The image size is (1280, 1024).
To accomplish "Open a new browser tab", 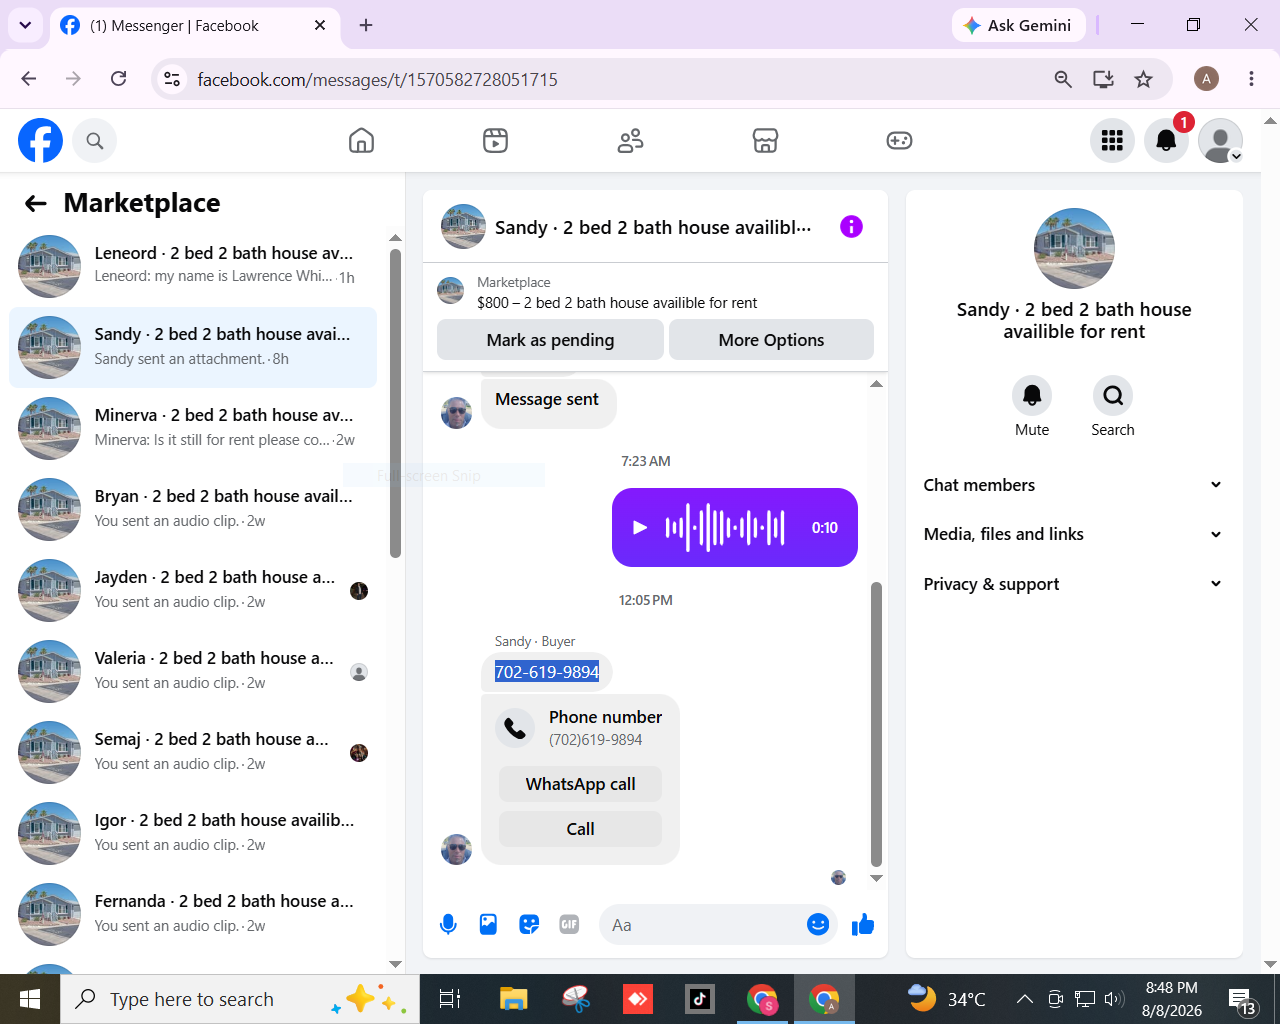I will click(x=366, y=25).
